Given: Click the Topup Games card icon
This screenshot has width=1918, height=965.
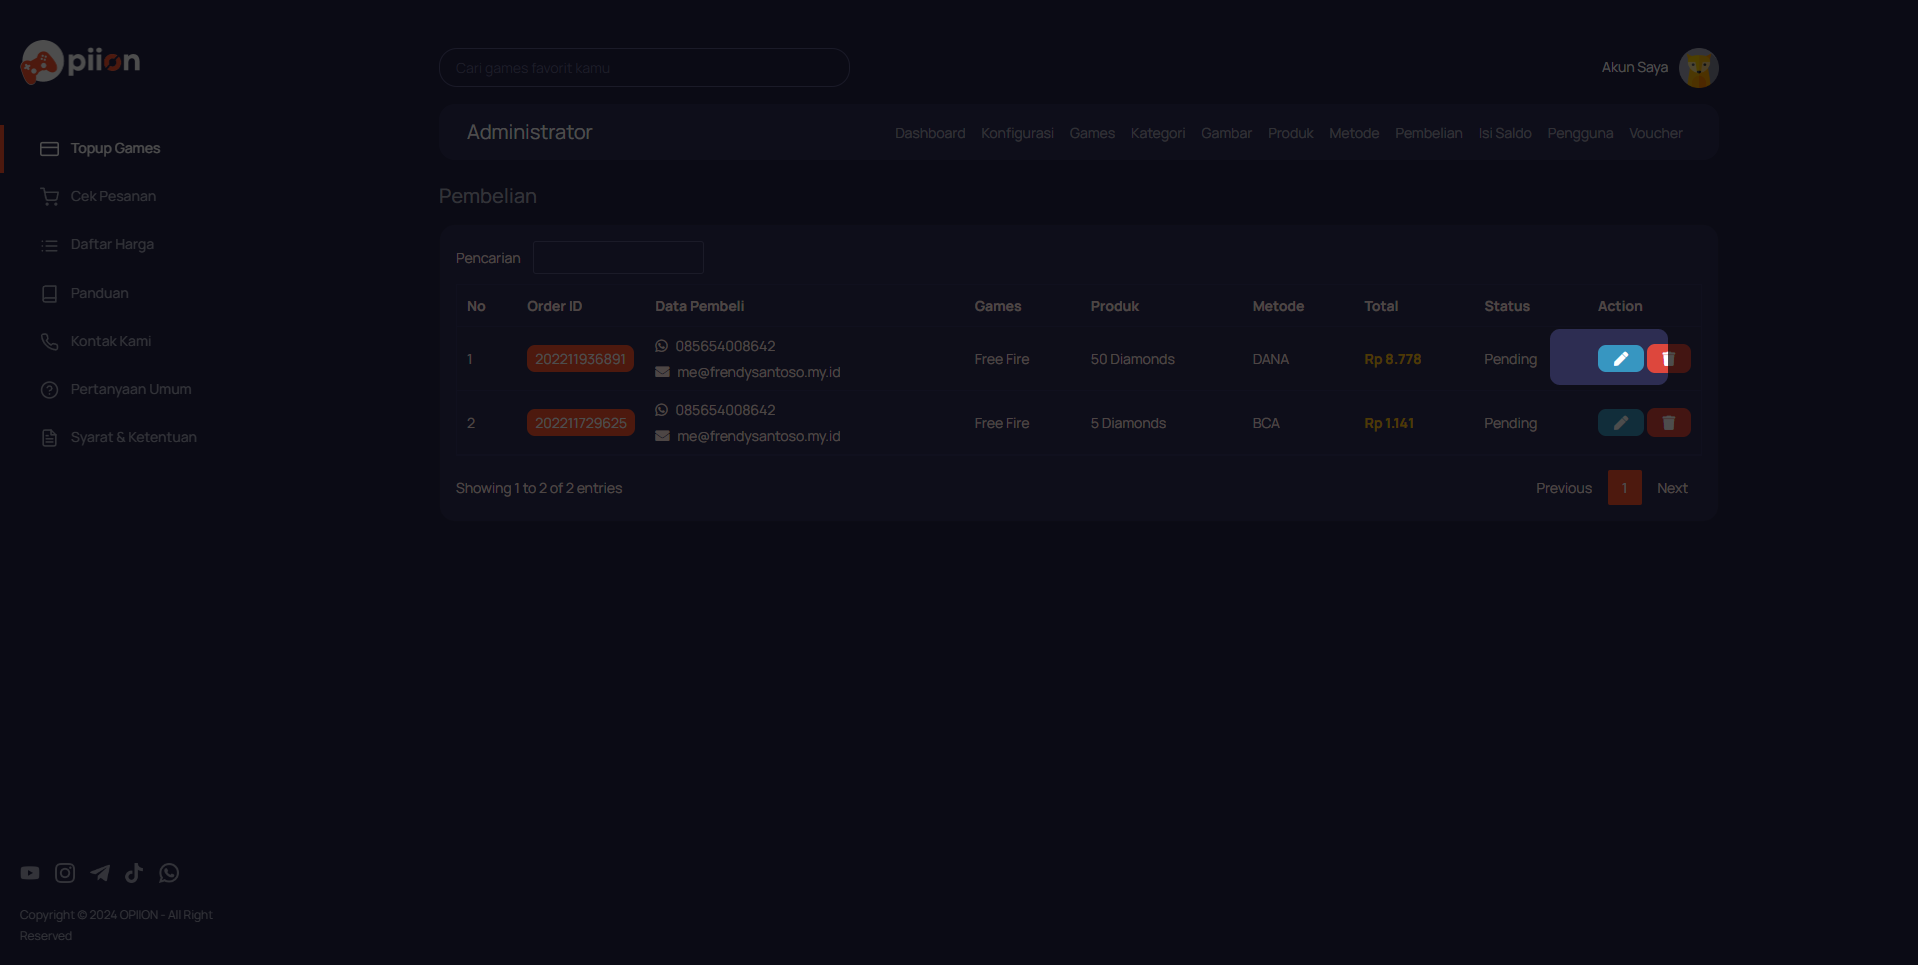Looking at the screenshot, I should (x=49, y=149).
